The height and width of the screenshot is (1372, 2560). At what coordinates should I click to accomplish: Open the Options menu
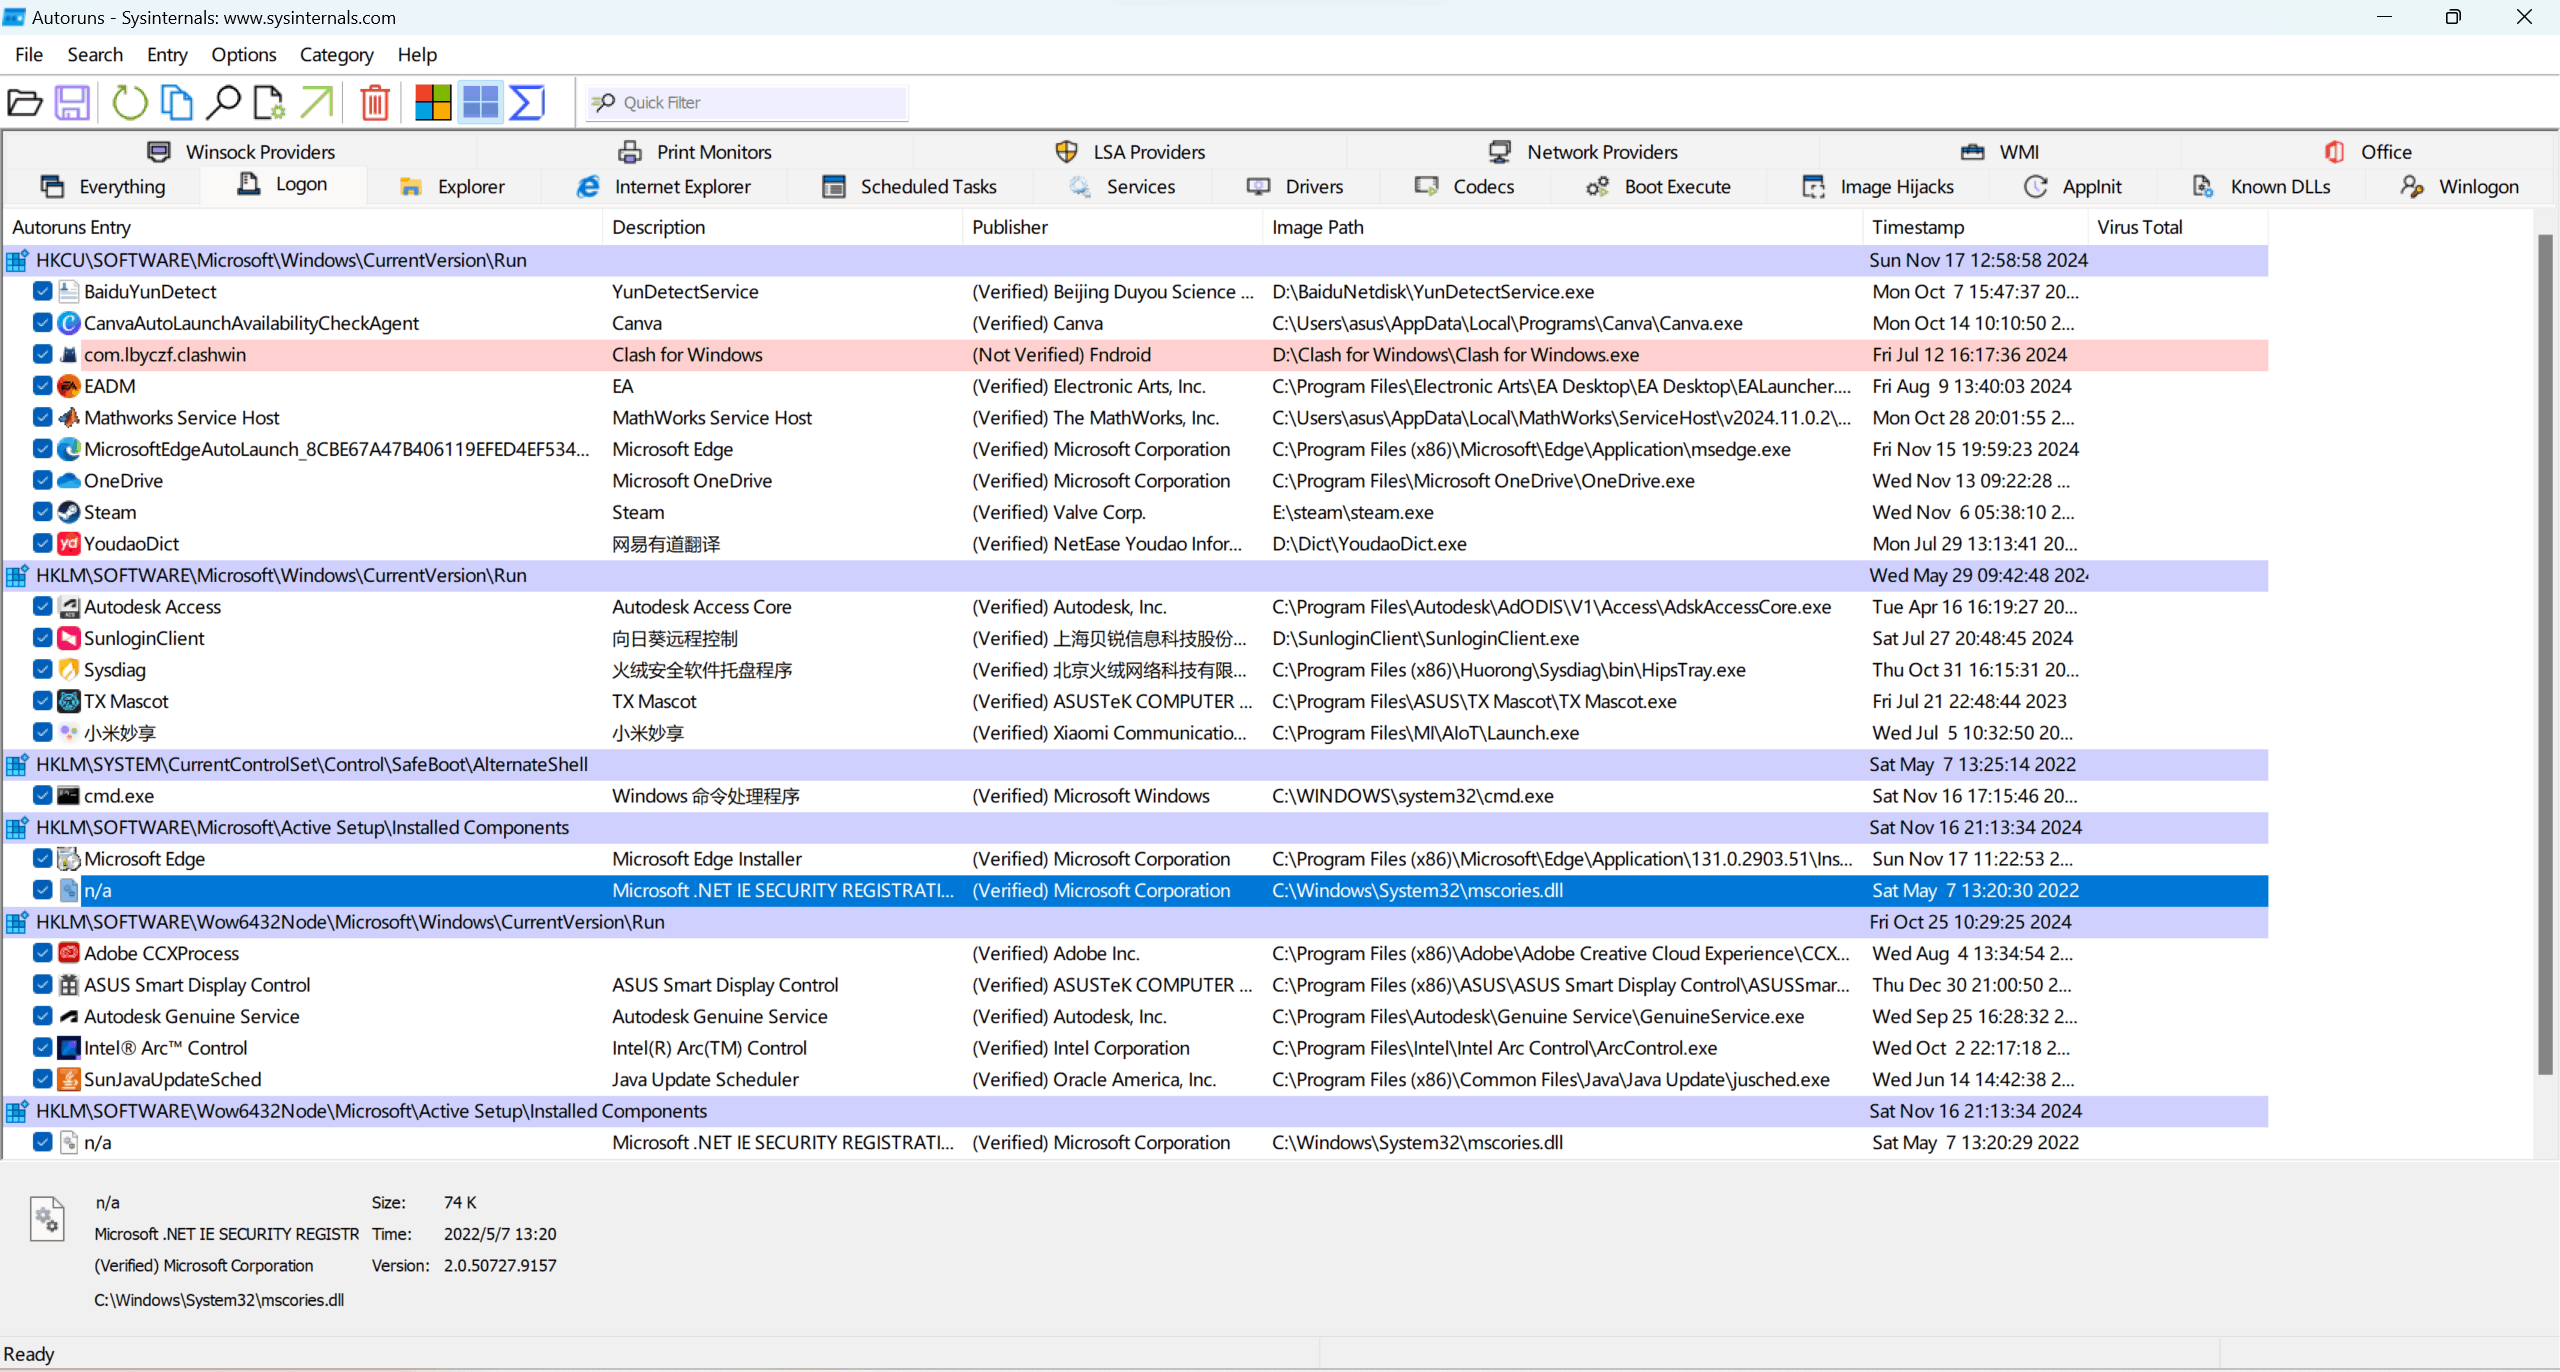243,55
